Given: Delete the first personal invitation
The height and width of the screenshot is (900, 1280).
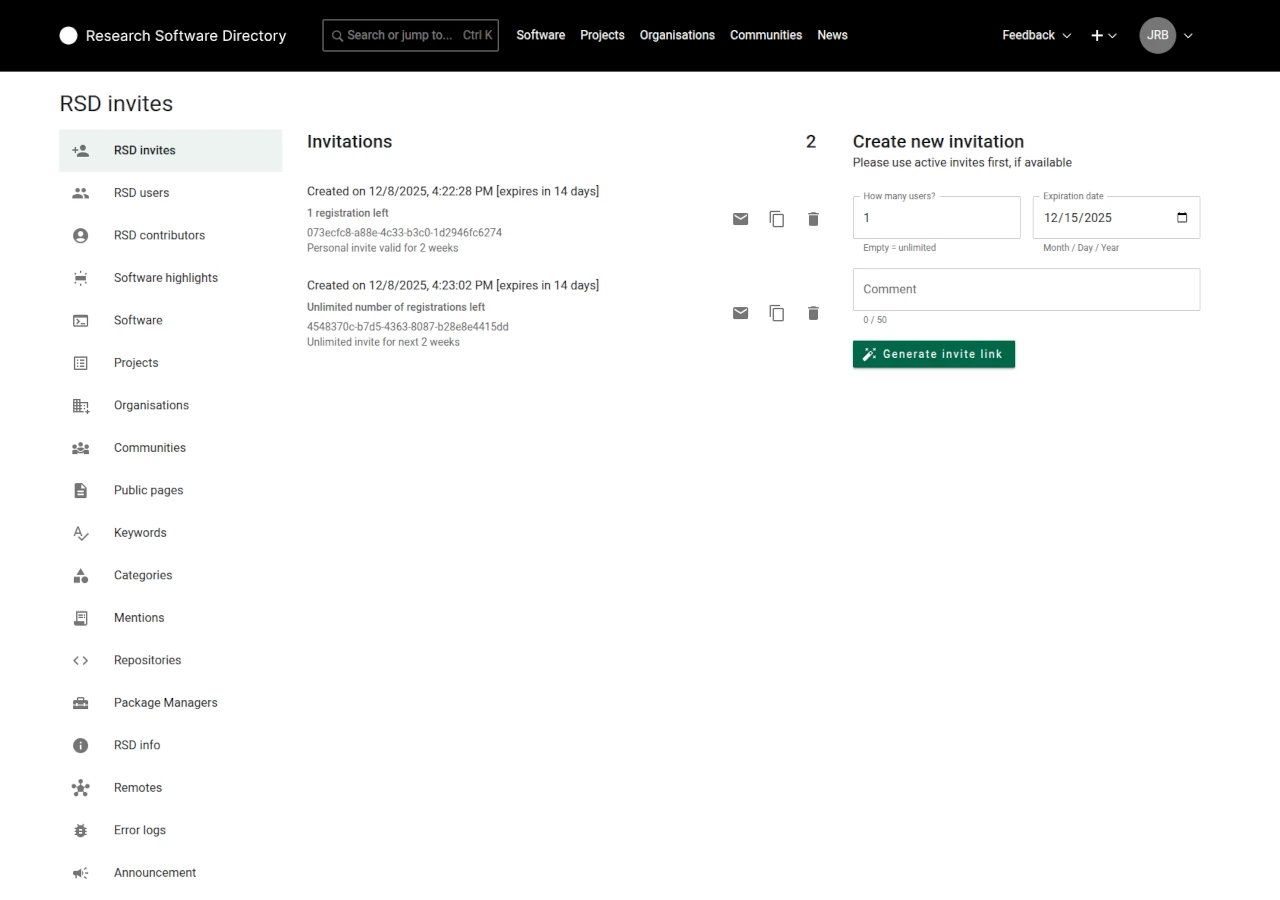Looking at the screenshot, I should pyautogui.click(x=813, y=219).
